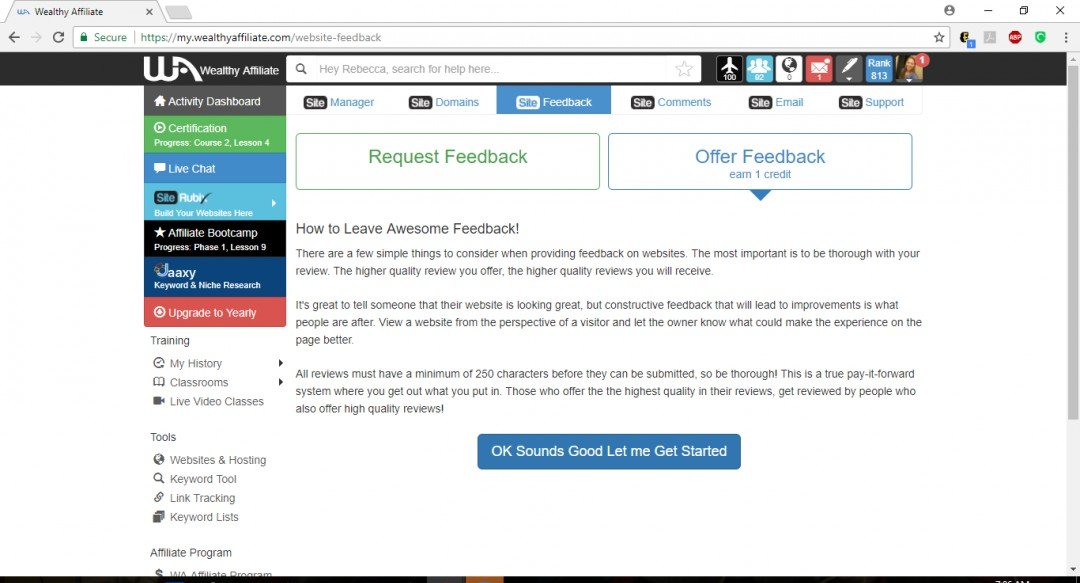Open Live Chat
Viewport: 1080px width, 583px height.
[215, 168]
